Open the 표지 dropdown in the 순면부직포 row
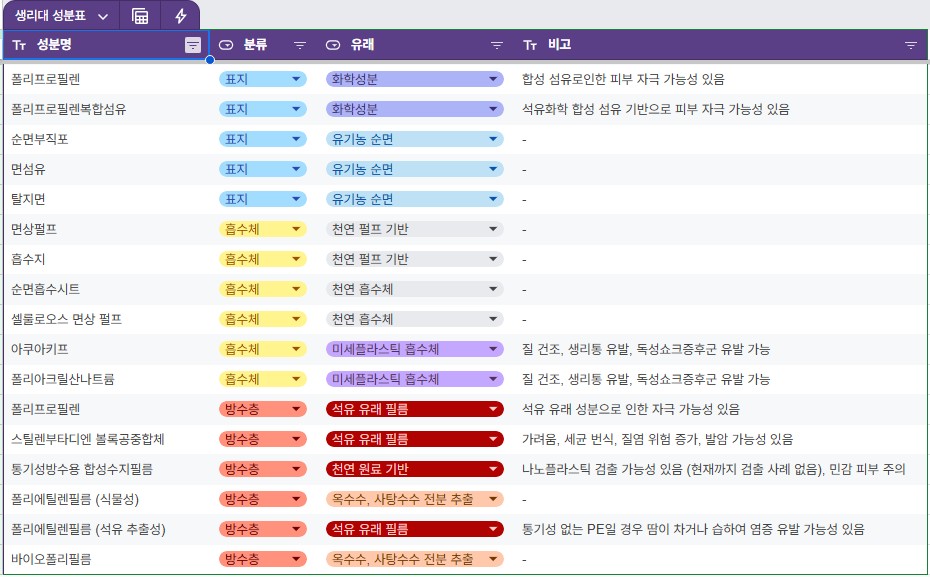This screenshot has width=930, height=577. 295,139
